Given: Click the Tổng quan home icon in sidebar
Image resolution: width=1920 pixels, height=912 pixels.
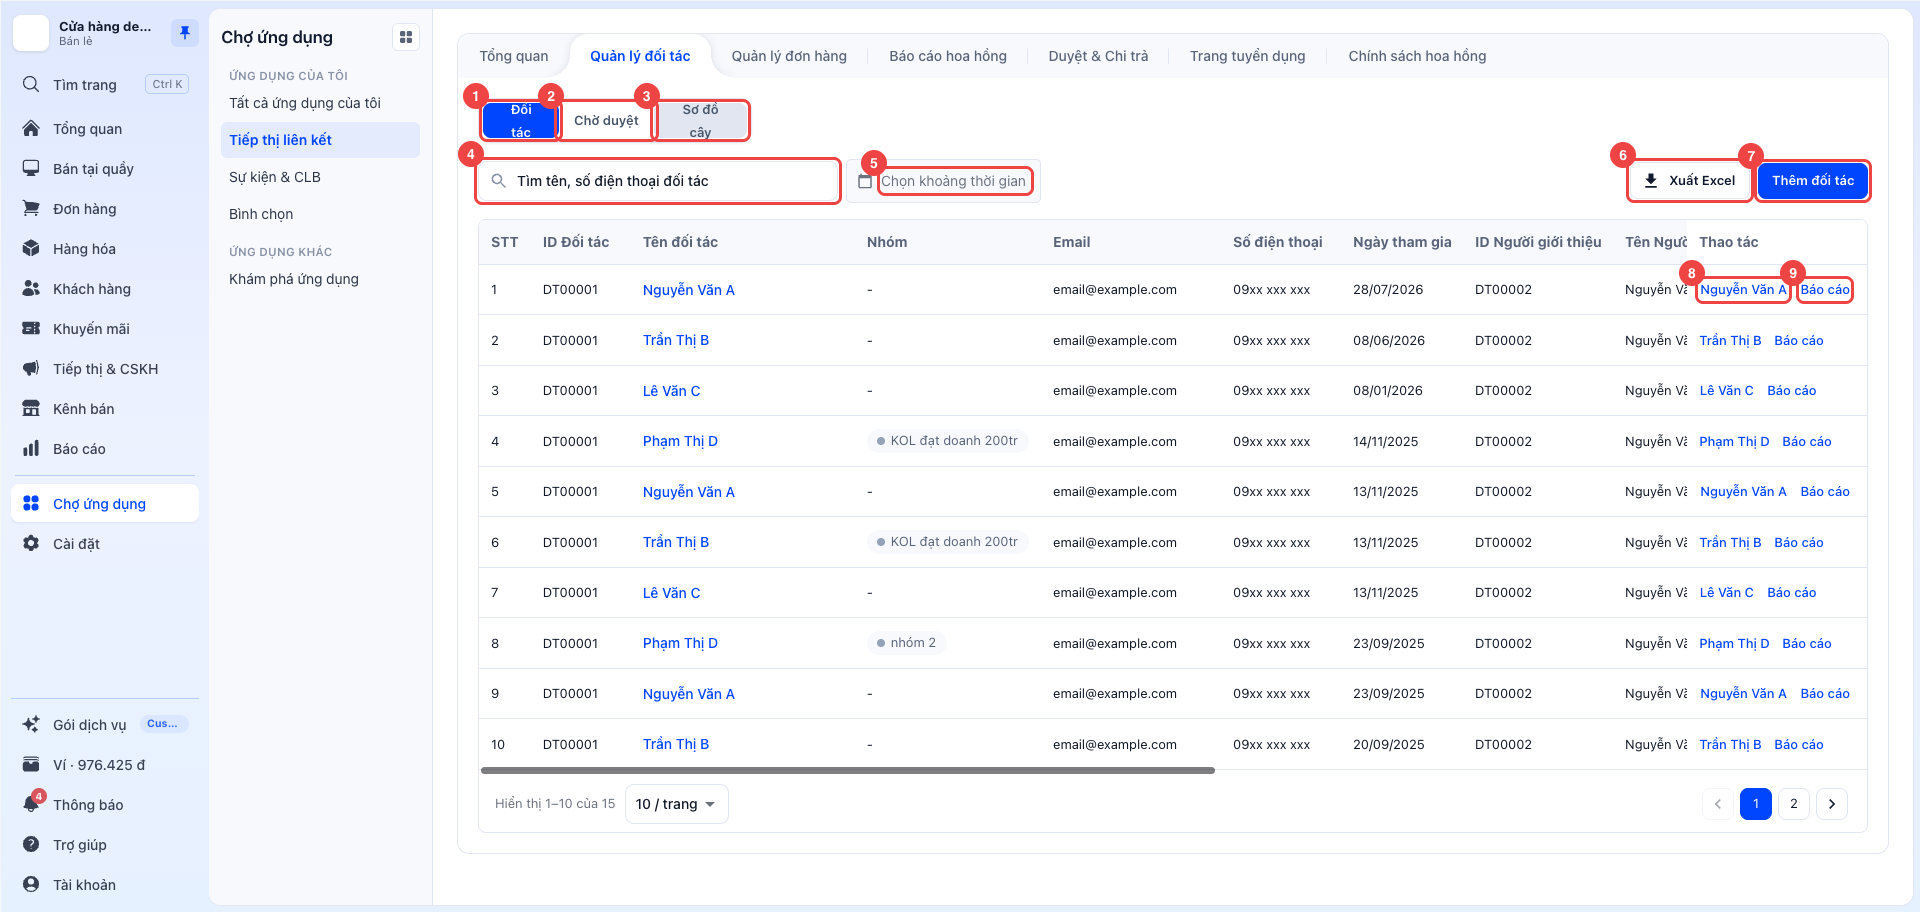Looking at the screenshot, I should click(31, 128).
